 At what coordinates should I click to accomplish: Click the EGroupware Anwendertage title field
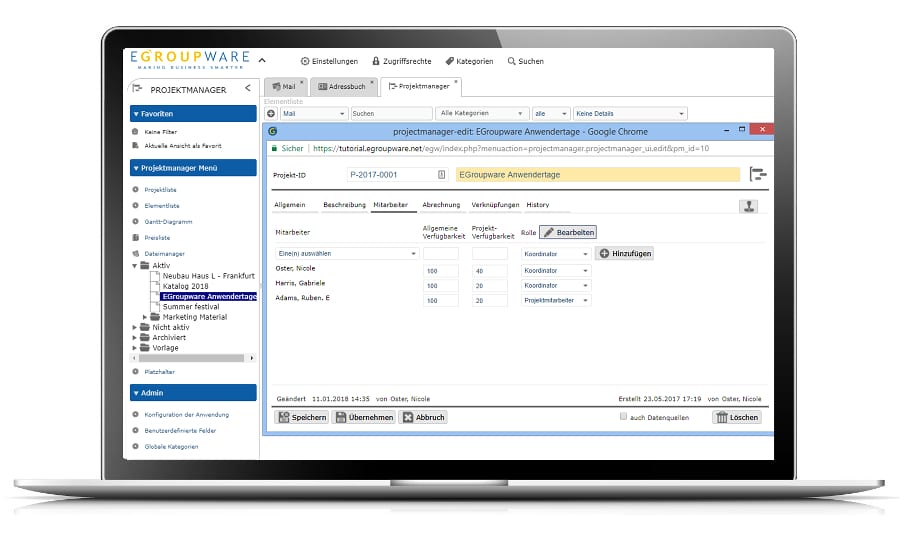pyautogui.click(x=598, y=175)
